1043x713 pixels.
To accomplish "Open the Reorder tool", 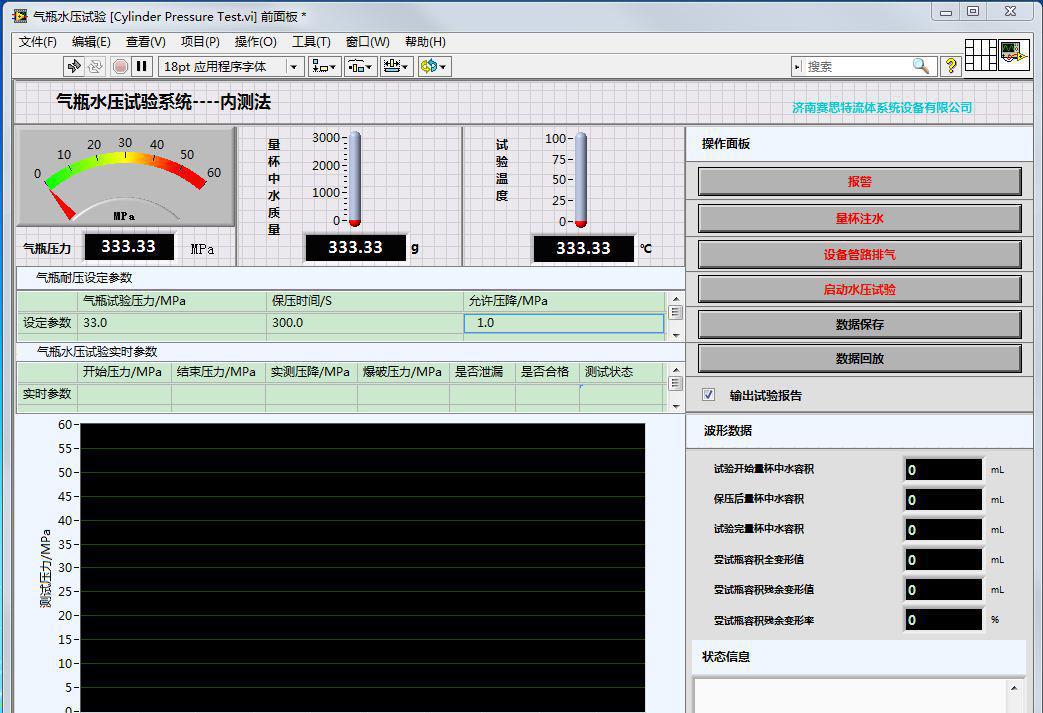I will [434, 67].
